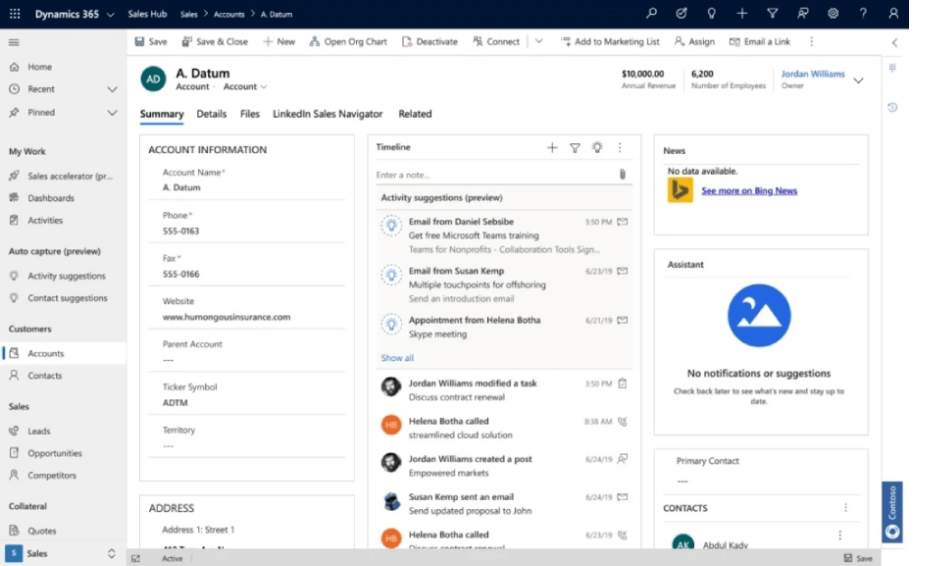927x566 pixels.
Task: Open command bar overflow more options
Action: (811, 41)
